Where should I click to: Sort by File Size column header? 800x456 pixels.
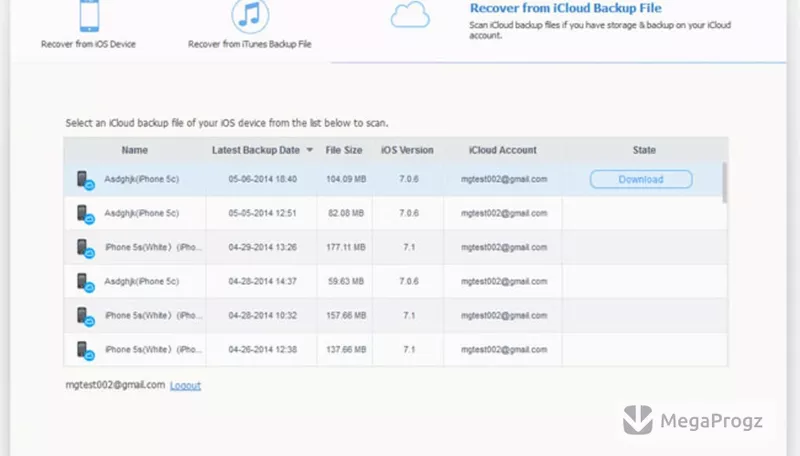click(344, 150)
